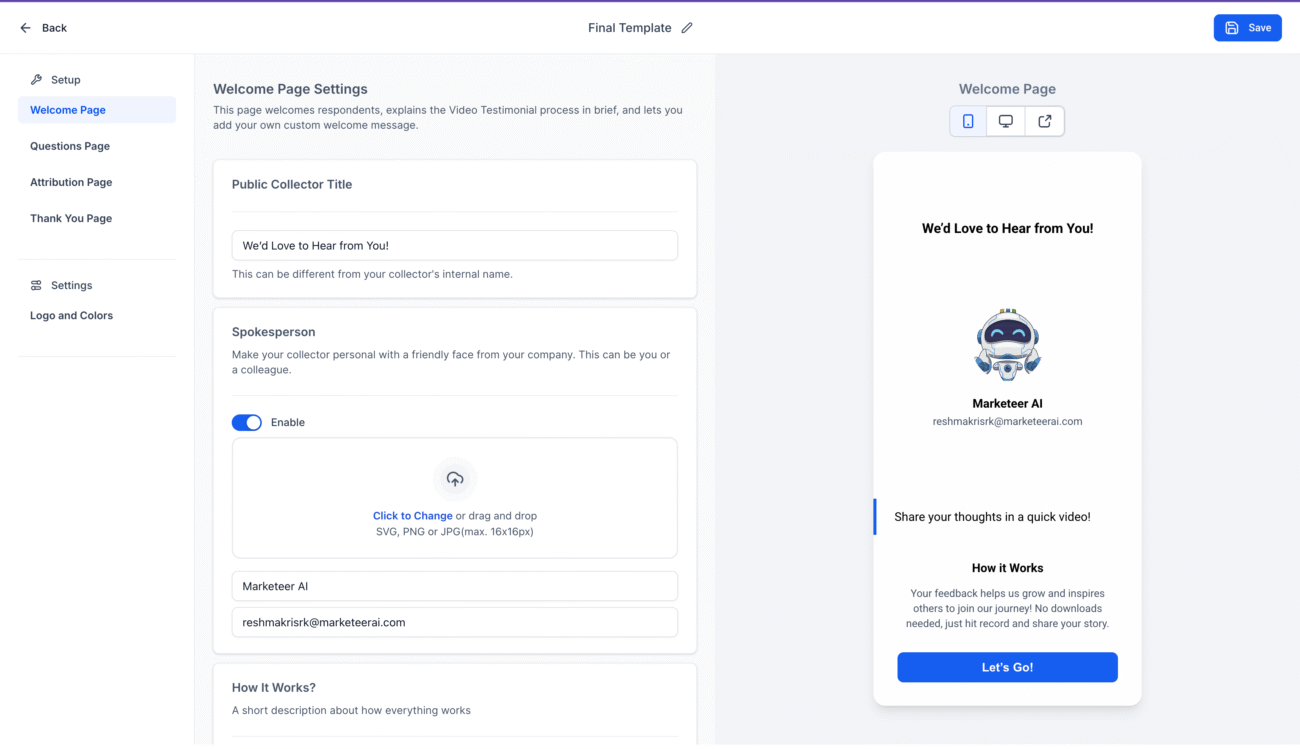Select the mobile preview icon
The width and height of the screenshot is (1300, 749).
(x=967, y=120)
